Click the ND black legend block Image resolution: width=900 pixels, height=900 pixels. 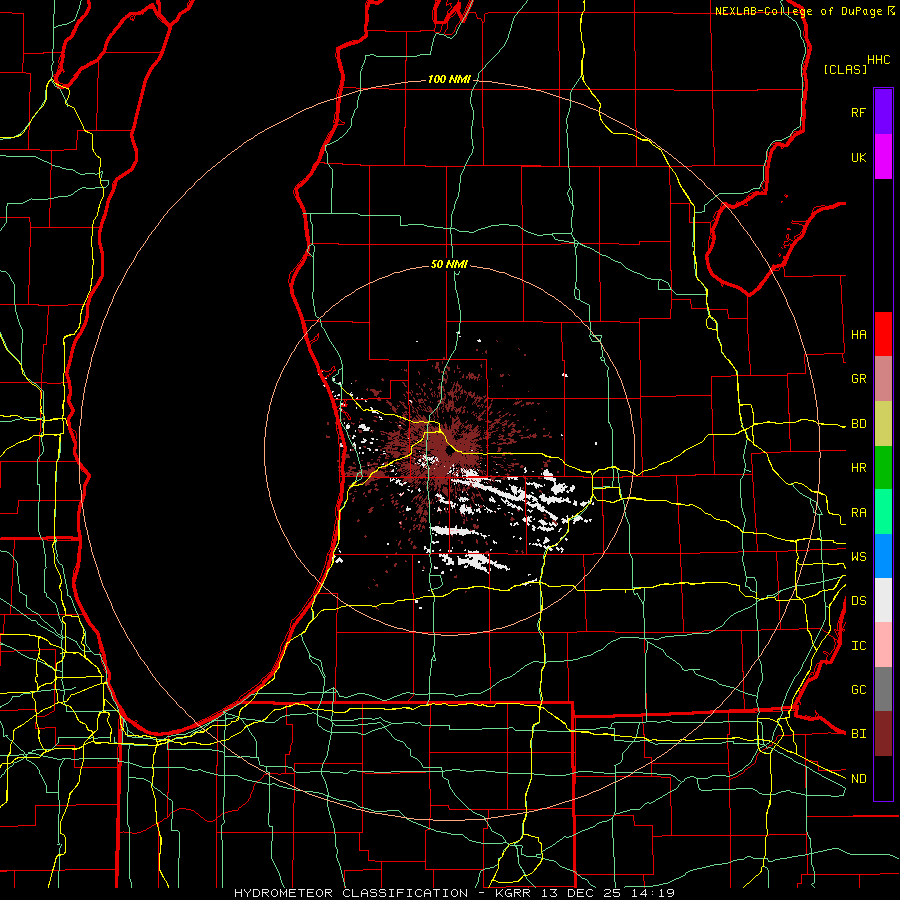tap(883, 778)
